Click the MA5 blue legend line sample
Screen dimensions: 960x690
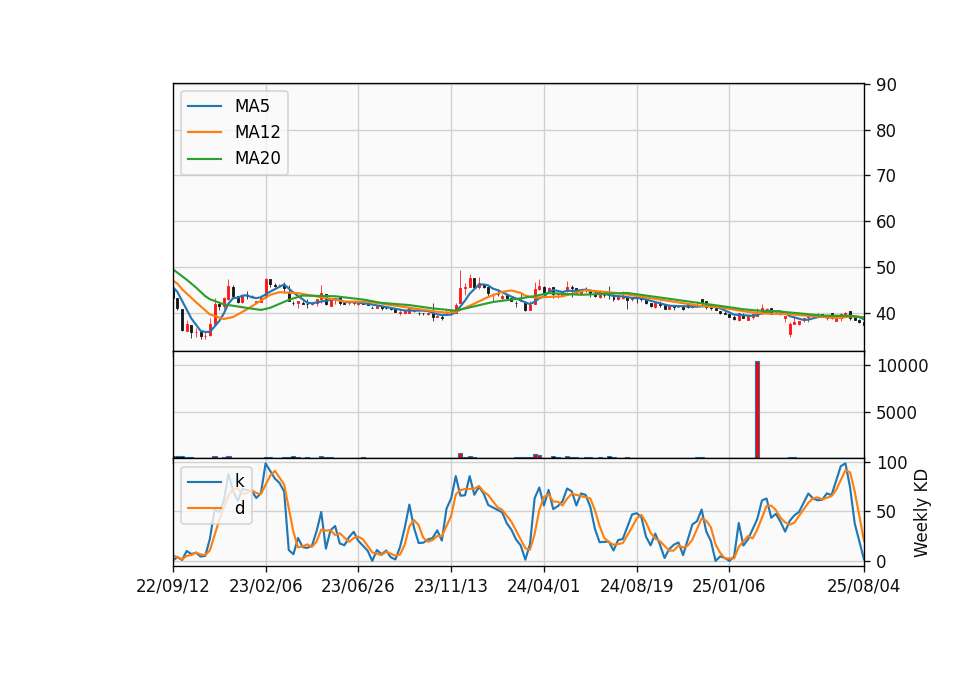pyautogui.click(x=204, y=106)
